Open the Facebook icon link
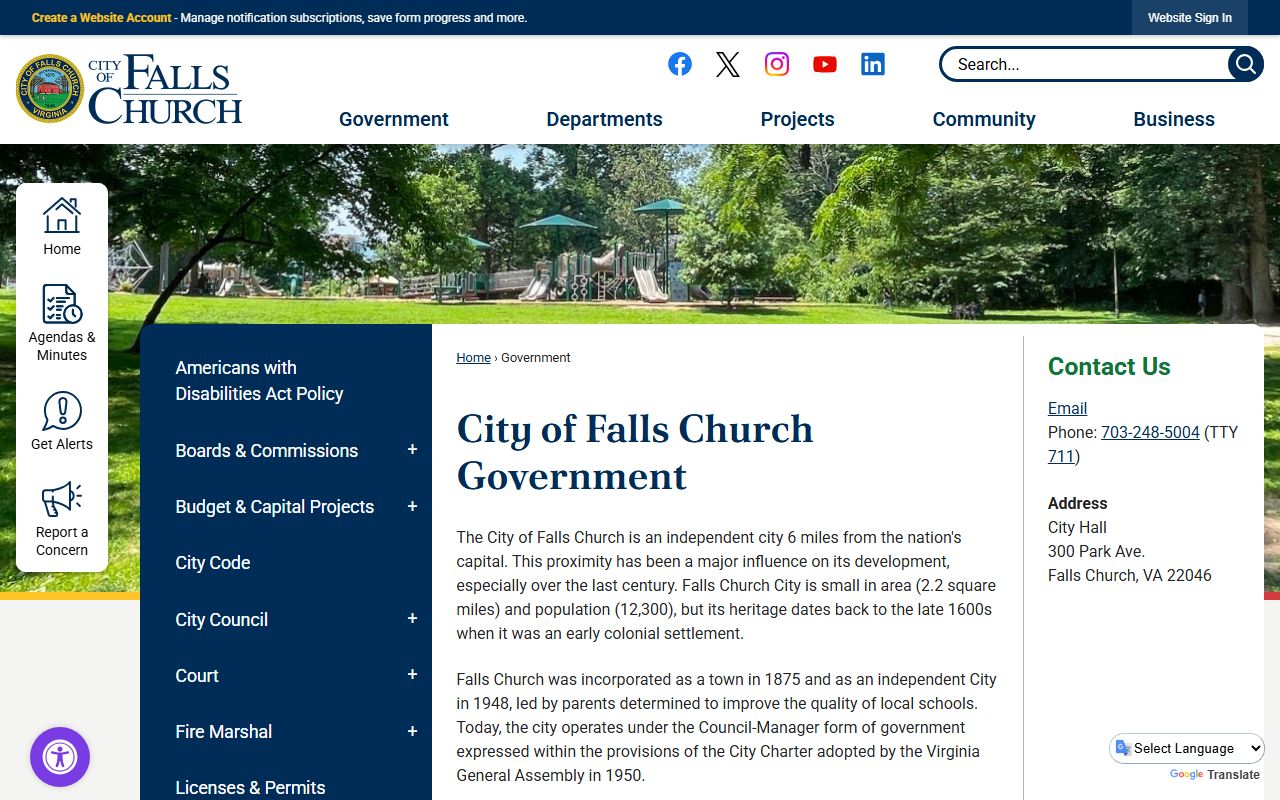The width and height of the screenshot is (1280, 800). [680, 64]
